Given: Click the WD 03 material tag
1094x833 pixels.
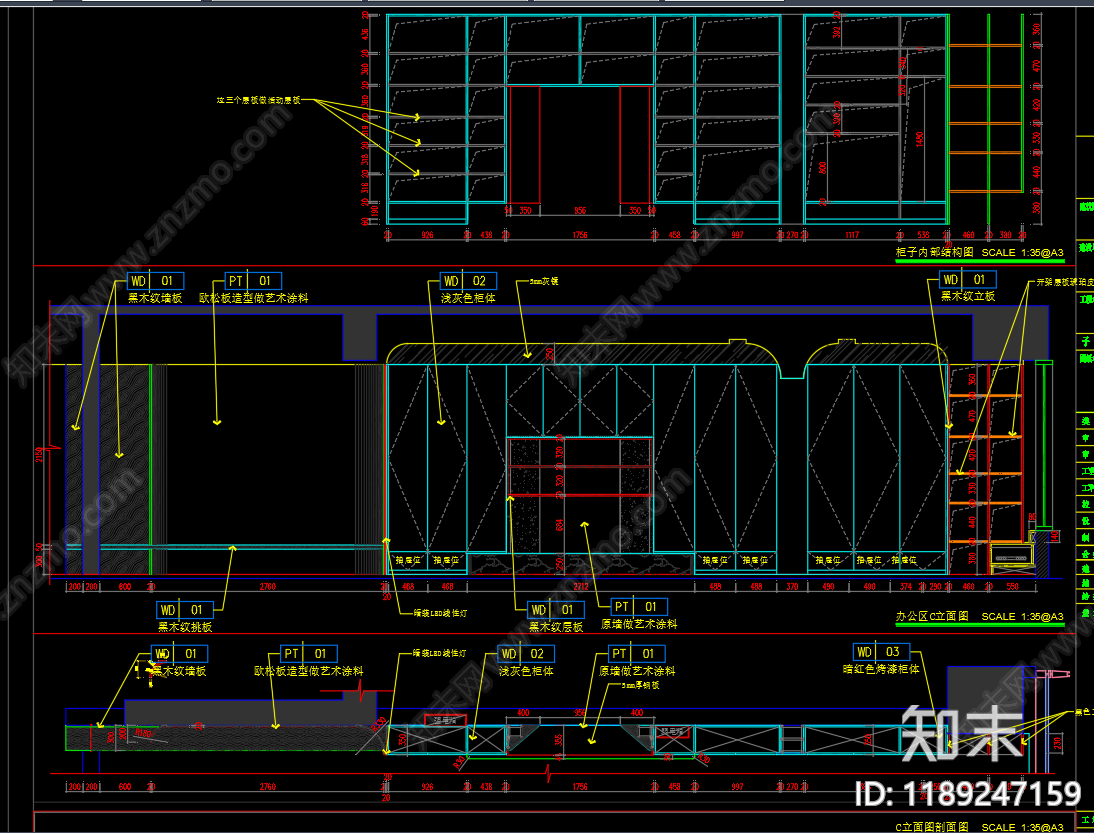Looking at the screenshot, I should 881,652.
